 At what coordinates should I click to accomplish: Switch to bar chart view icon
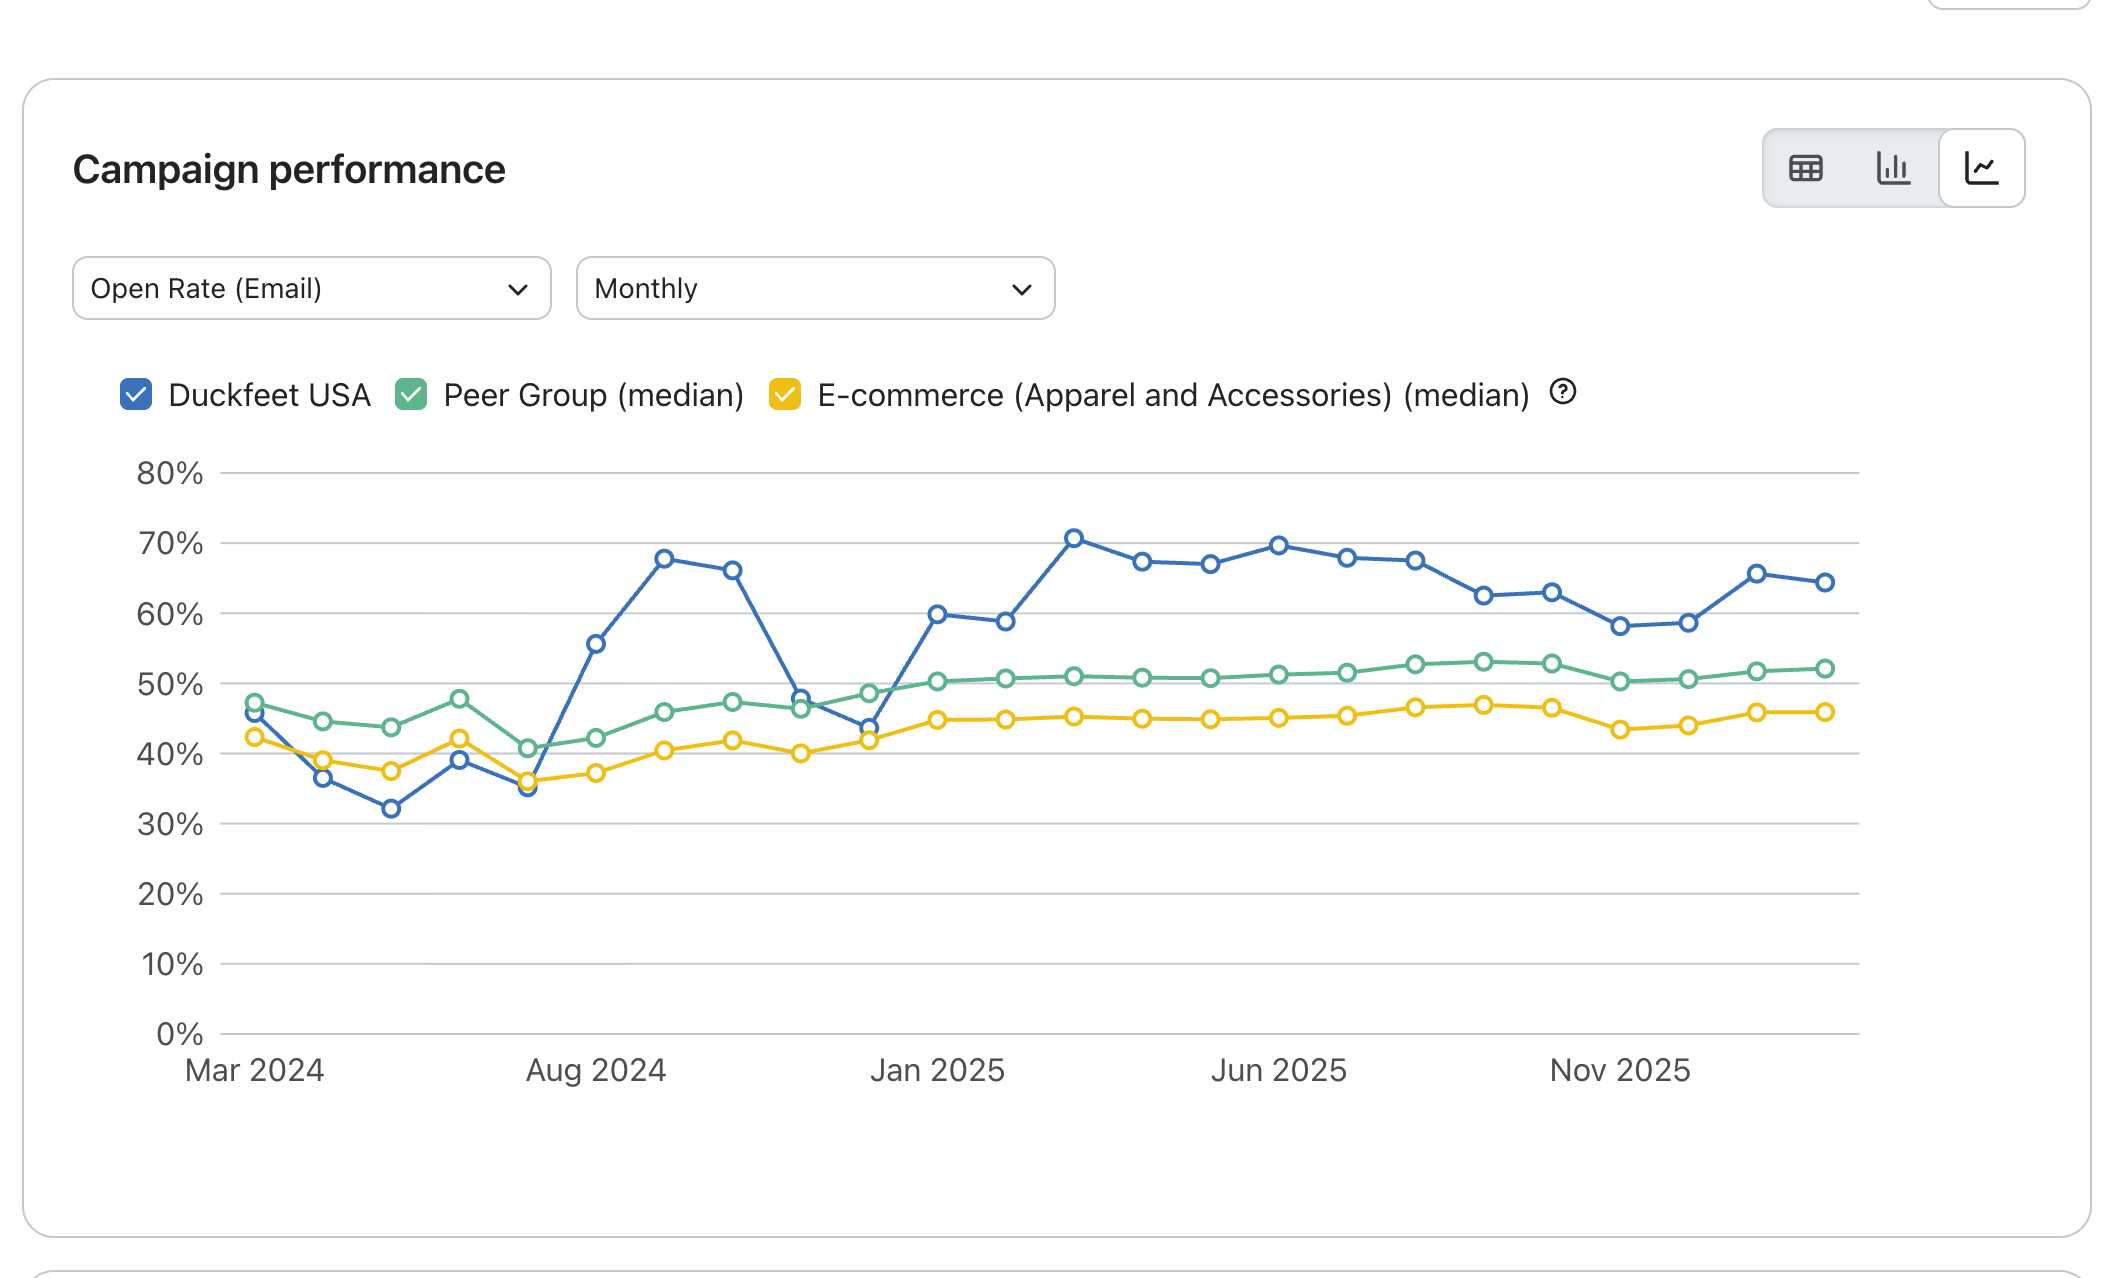click(1893, 168)
